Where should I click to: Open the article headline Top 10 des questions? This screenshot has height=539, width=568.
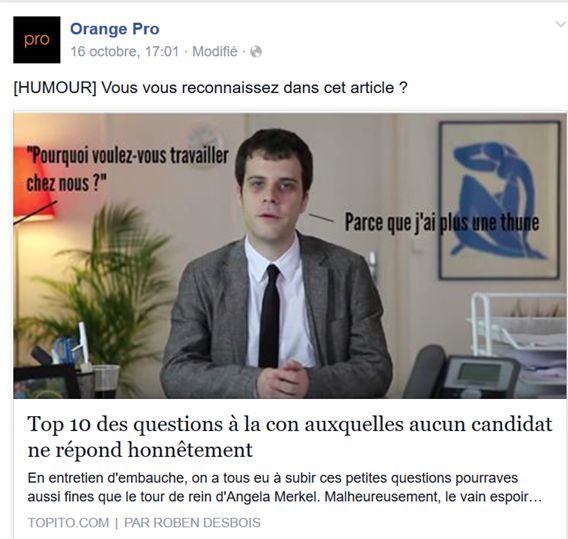tap(290, 437)
